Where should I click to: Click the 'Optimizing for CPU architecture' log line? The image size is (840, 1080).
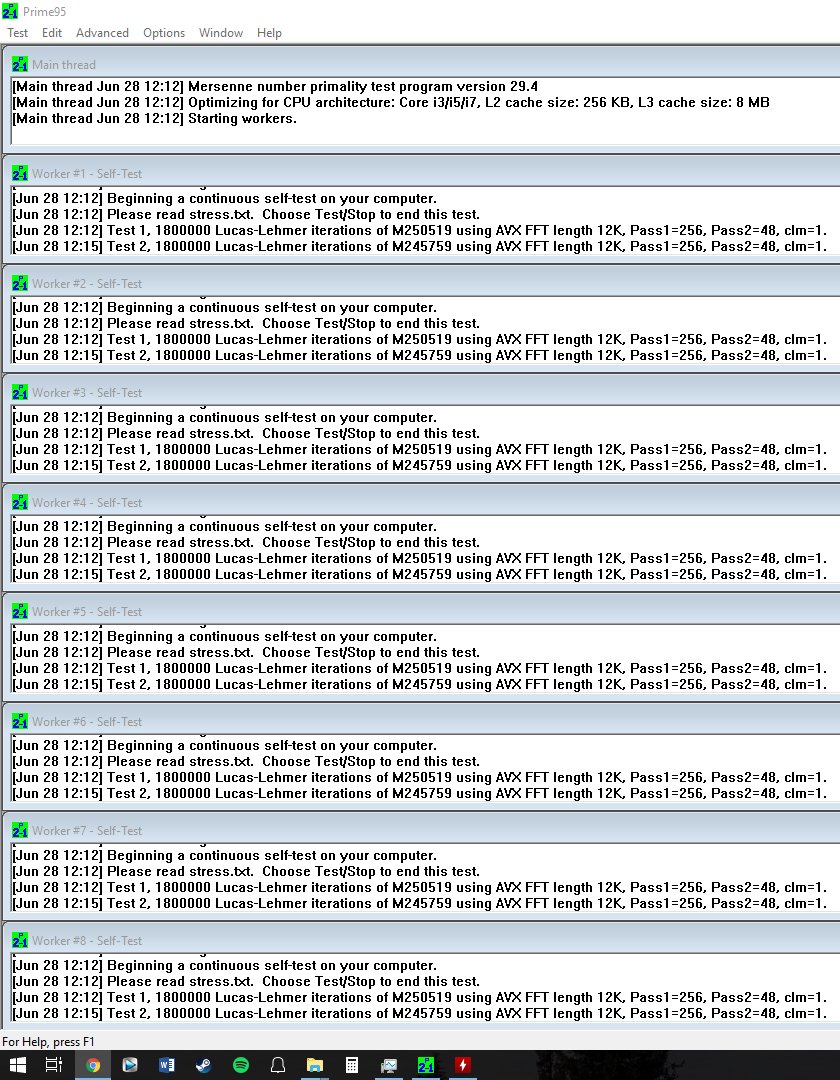(x=390, y=103)
